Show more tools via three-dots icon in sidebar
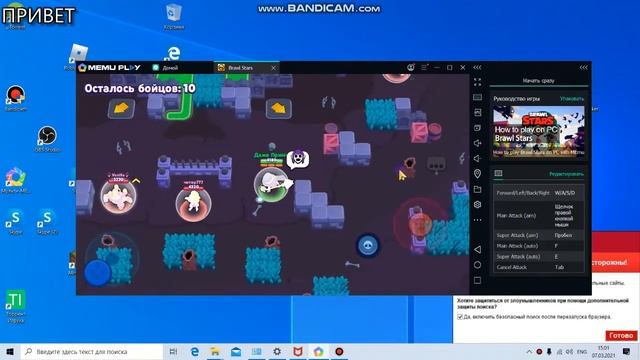This screenshot has width=640, height=360. 477,220
